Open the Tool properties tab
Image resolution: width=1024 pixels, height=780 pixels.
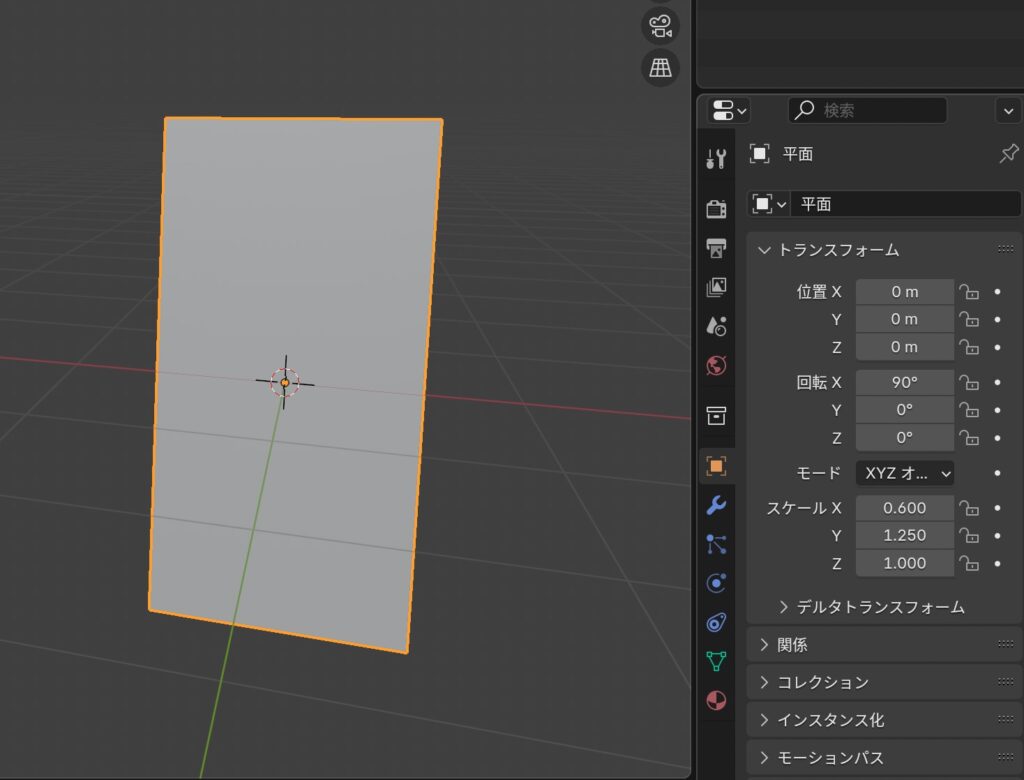coord(716,158)
